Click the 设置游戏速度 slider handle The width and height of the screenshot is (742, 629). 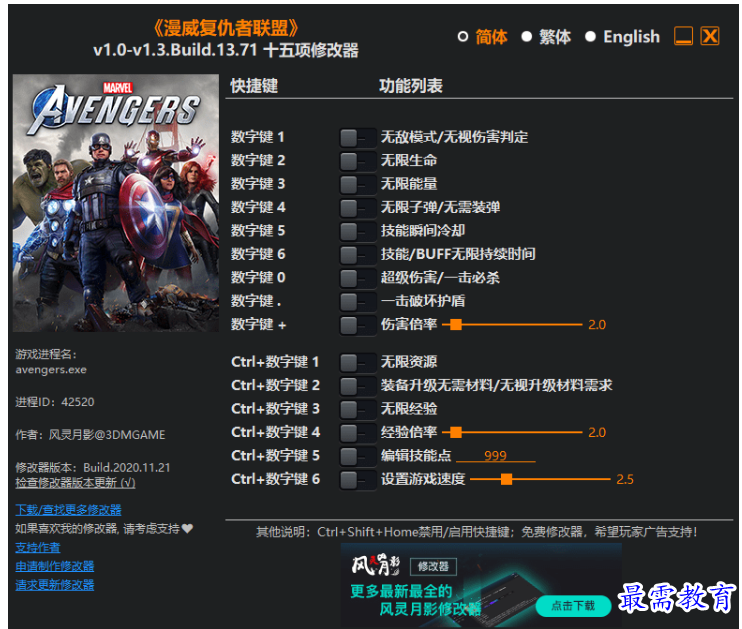tap(506, 479)
